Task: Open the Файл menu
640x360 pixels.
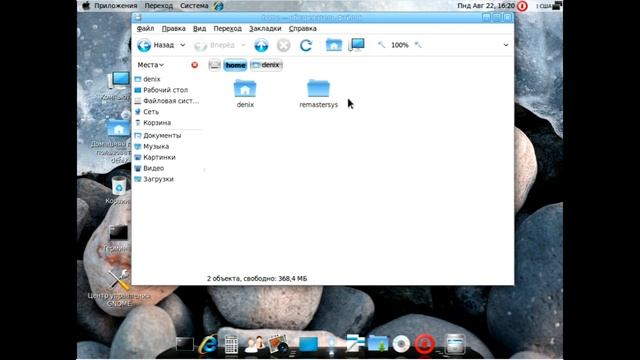Action: click(145, 29)
